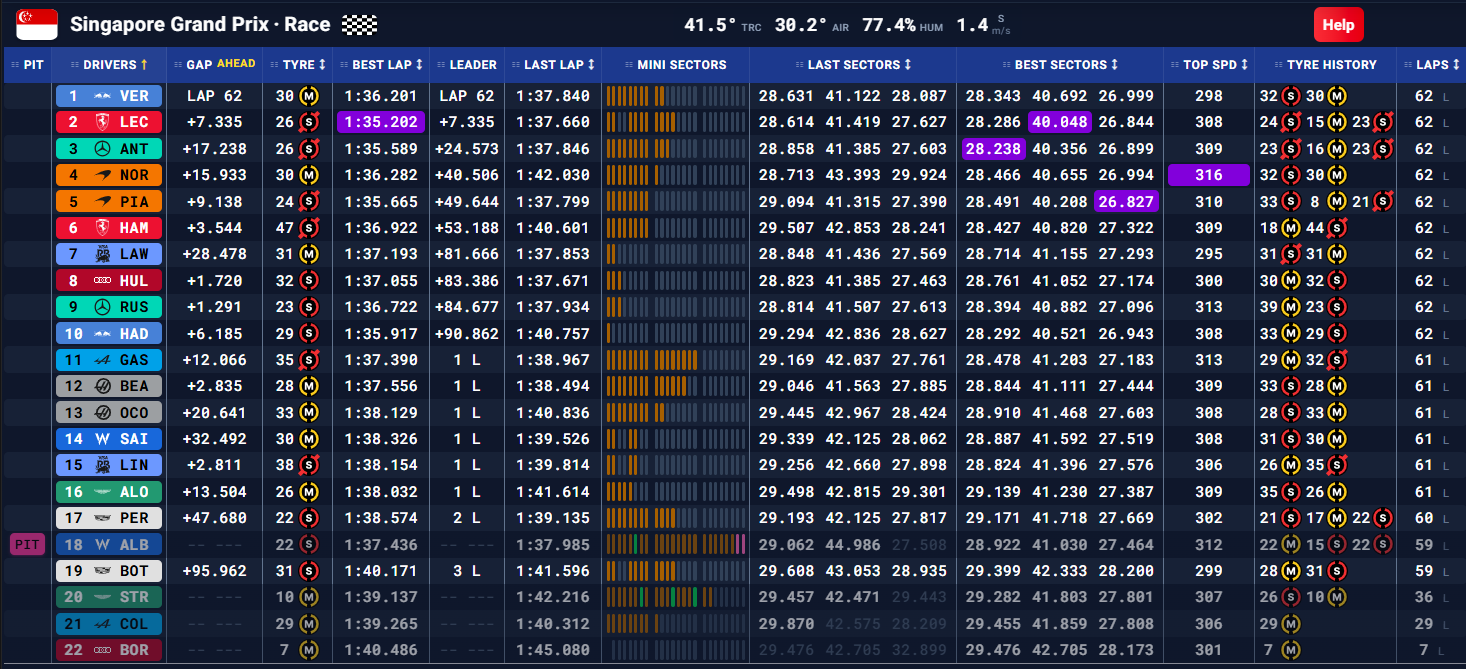Screen dimensions: 1466x669
Task: Click Verstappen's medium tyre icon in TYRE column
Action: pos(309,96)
